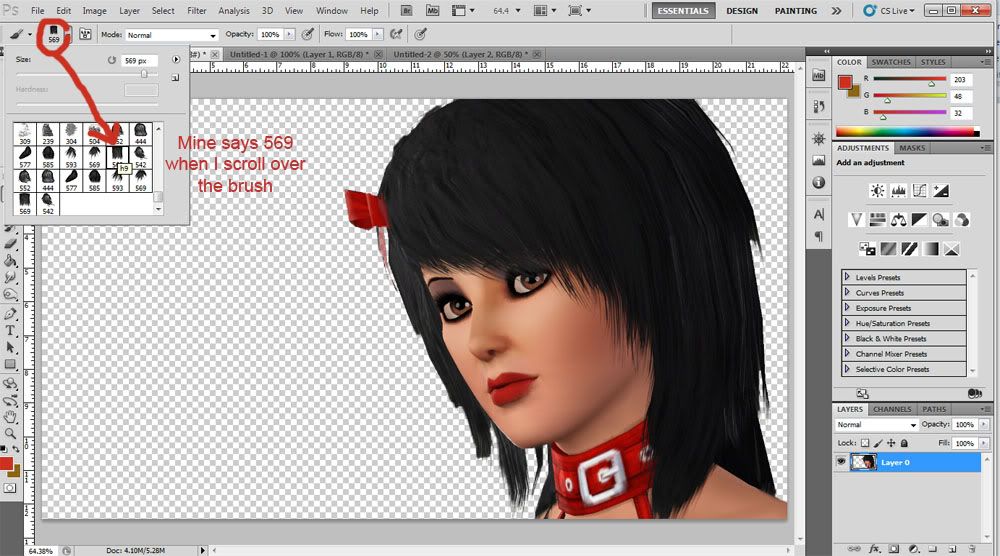Delete layer with trash icon

point(971,549)
